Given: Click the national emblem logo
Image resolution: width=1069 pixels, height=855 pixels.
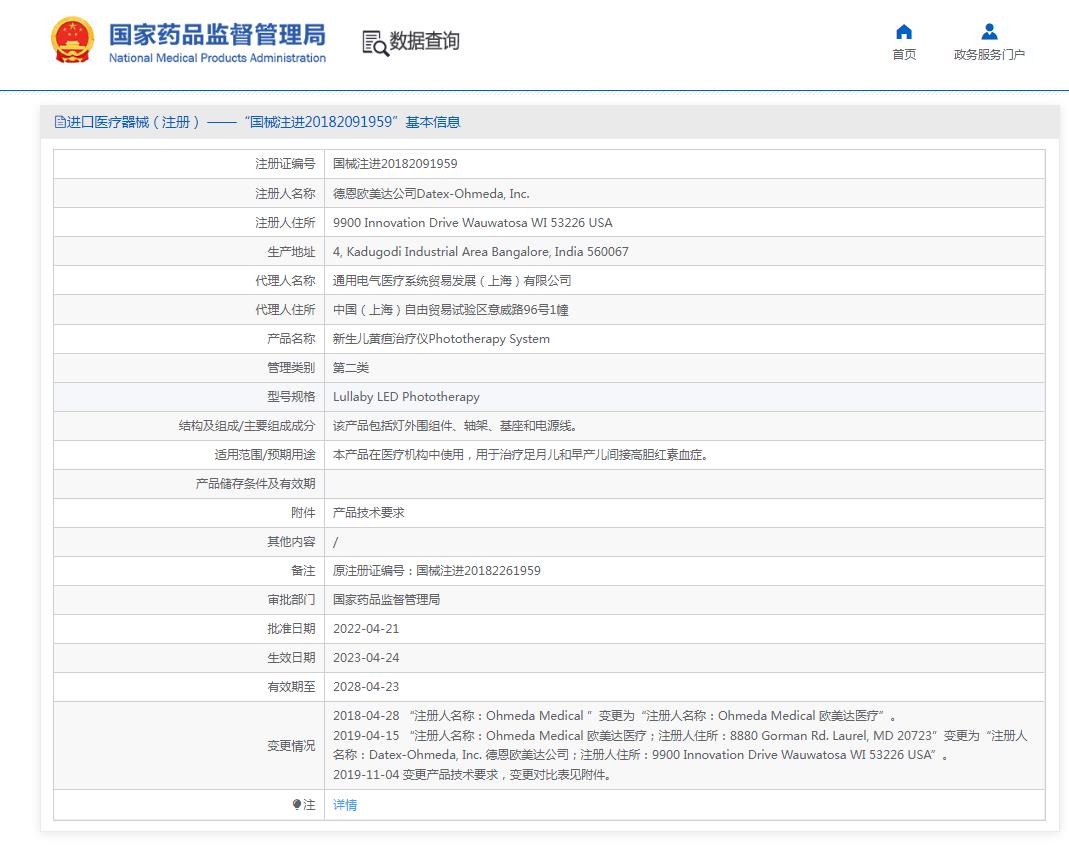Looking at the screenshot, I should click(72, 40).
